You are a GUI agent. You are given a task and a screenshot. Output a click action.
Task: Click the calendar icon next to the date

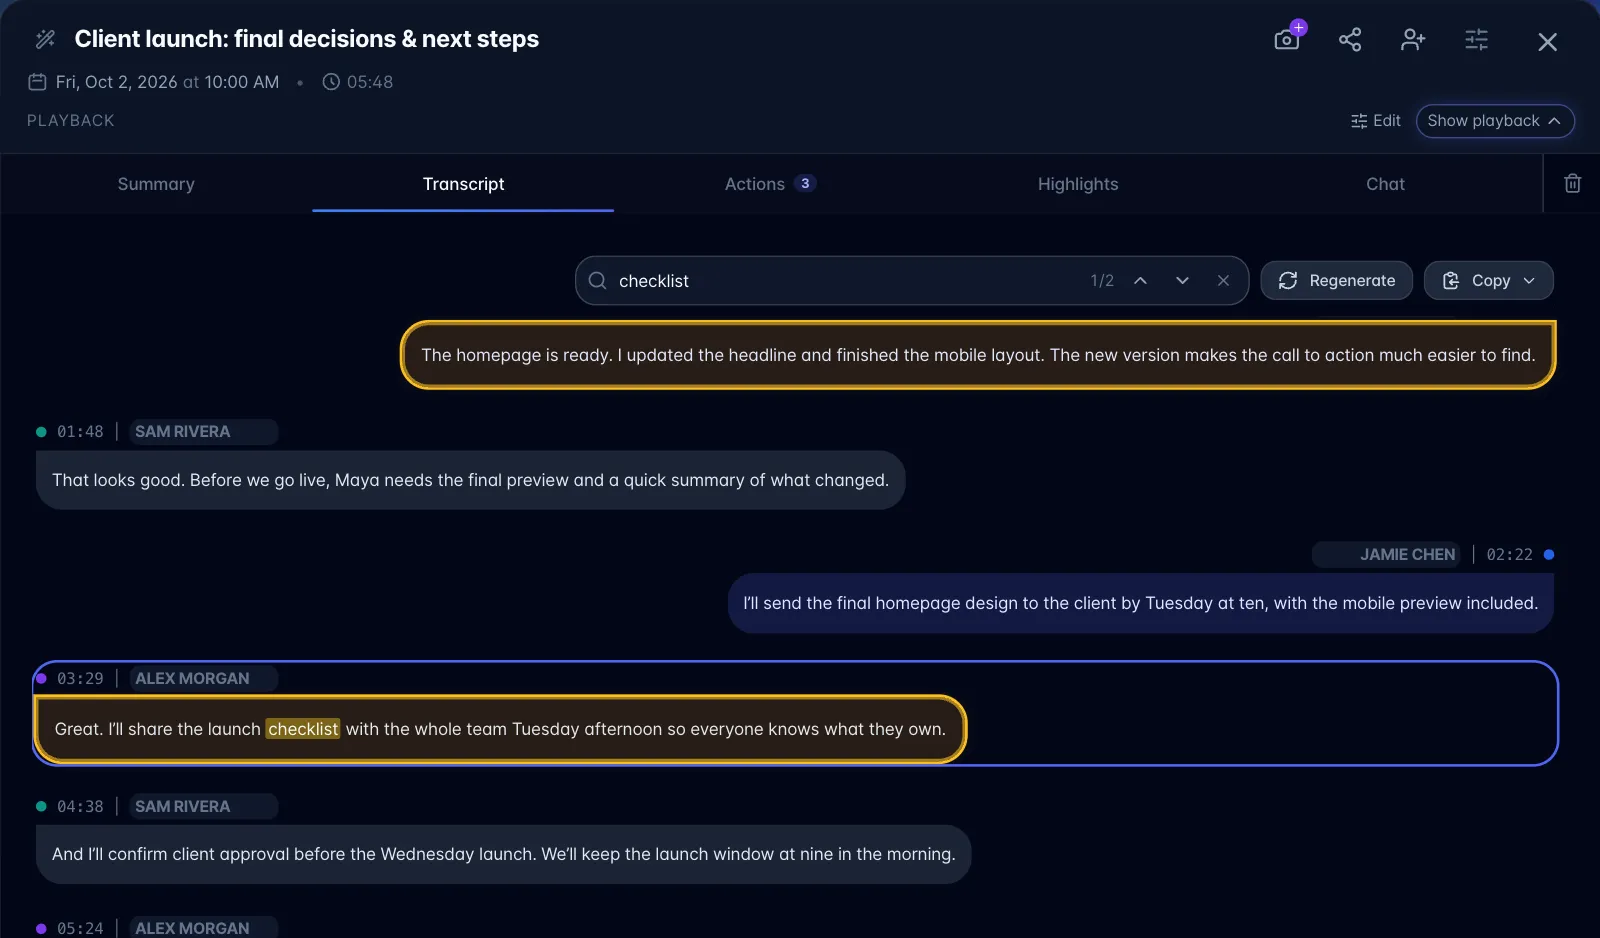click(x=37, y=82)
